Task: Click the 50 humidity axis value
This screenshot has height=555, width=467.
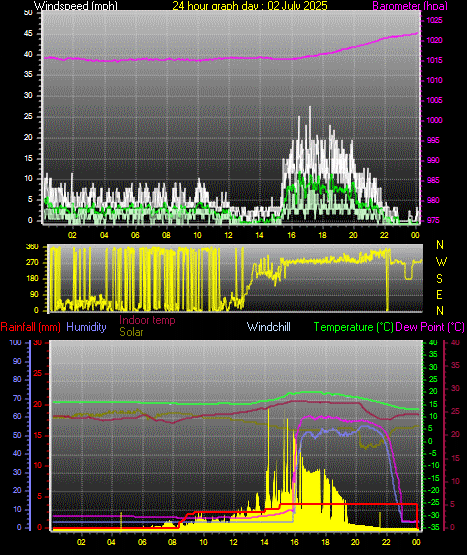Action: point(17,435)
